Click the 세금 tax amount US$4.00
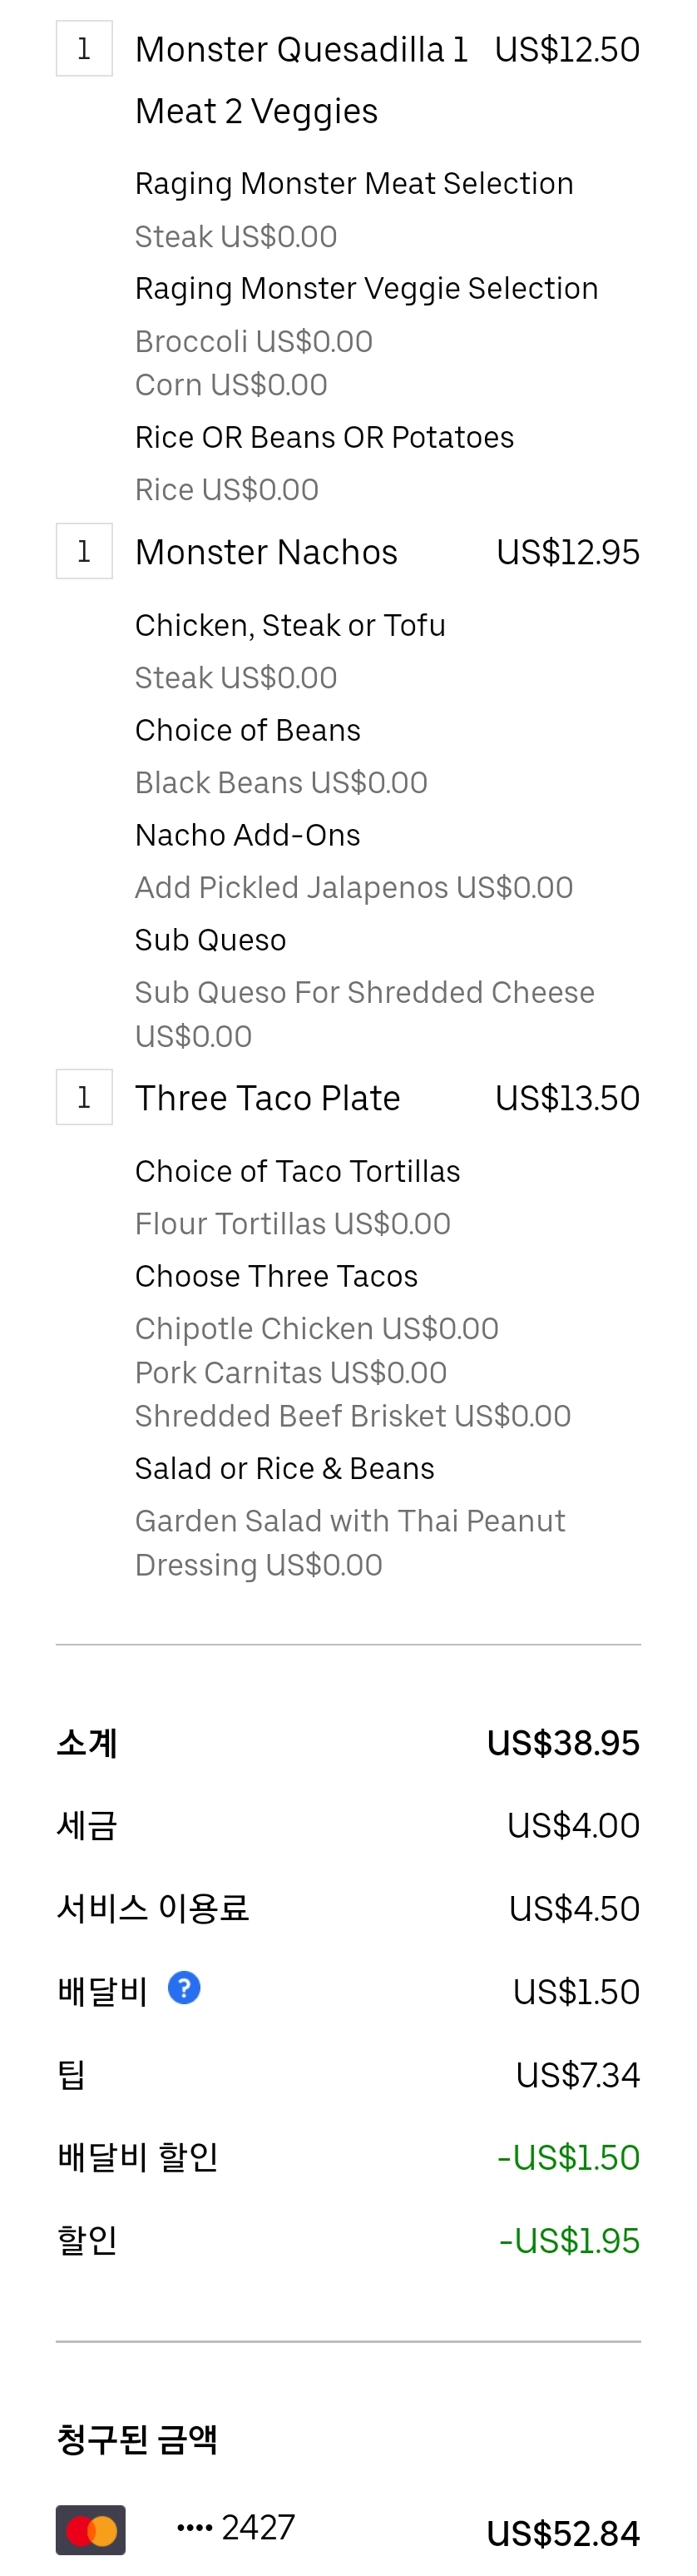This screenshot has height=2576, width=697. (573, 1825)
